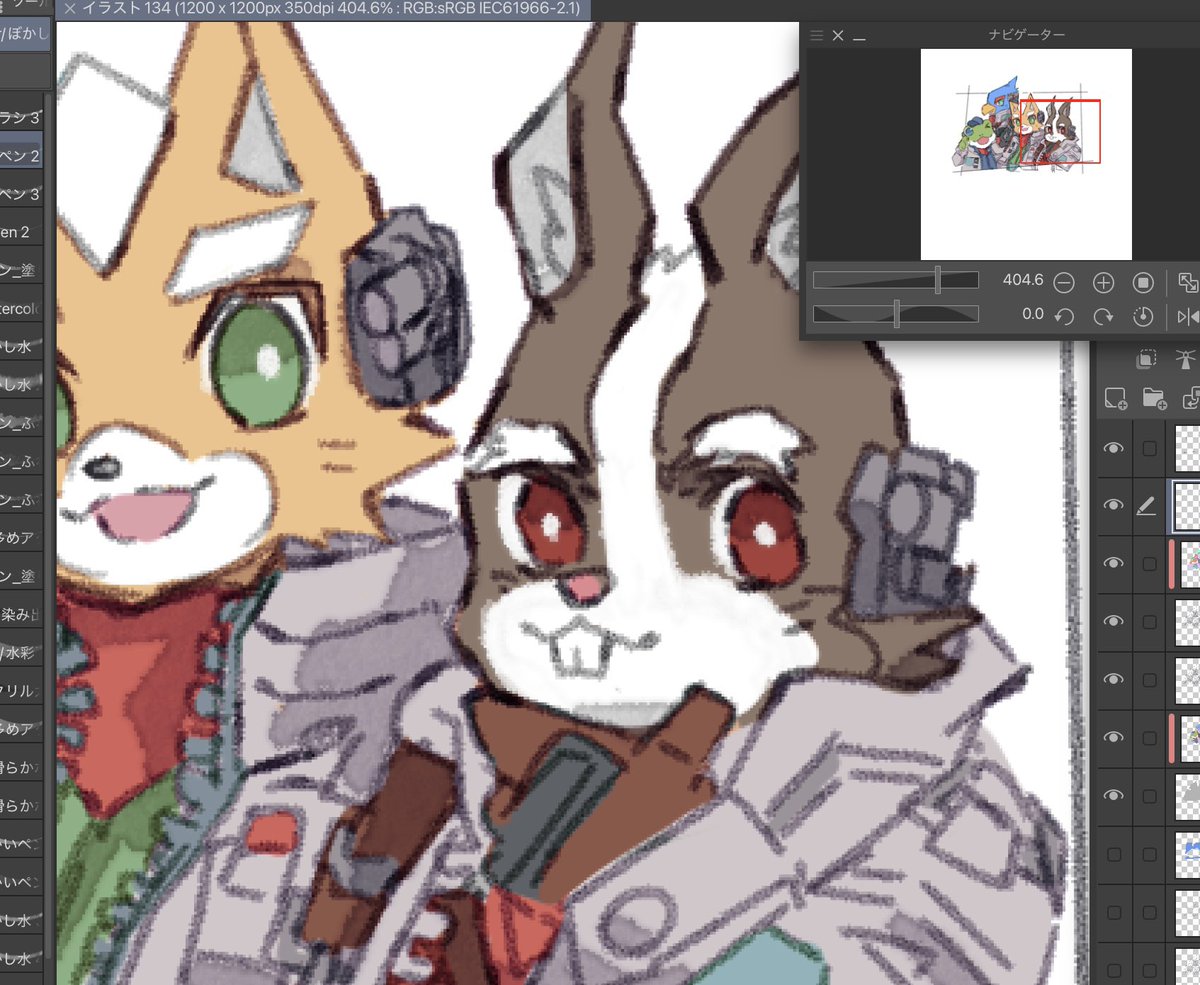Image resolution: width=1200 pixels, height=985 pixels.
Task: Select the 染み出 brush
Action: 21,616
